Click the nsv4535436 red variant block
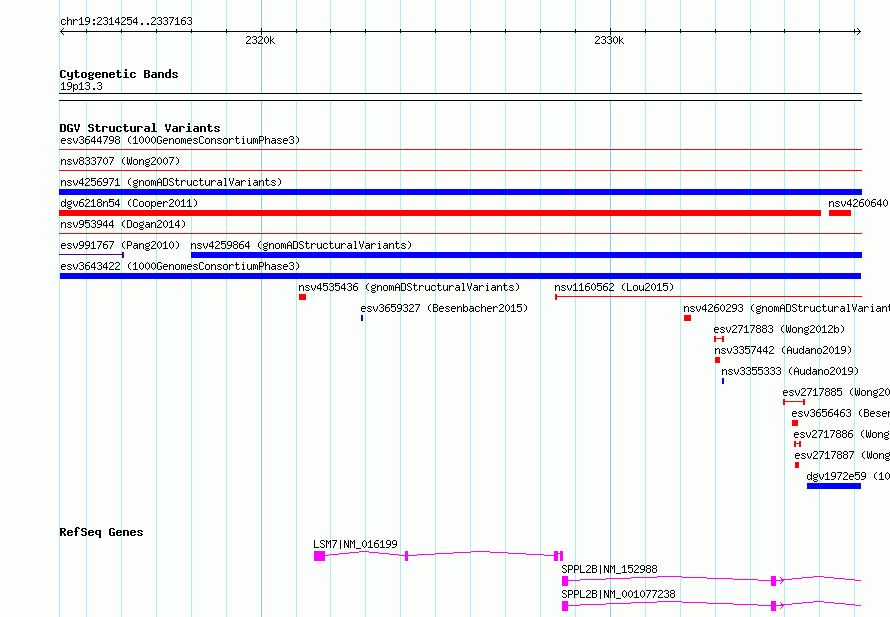This screenshot has height=617, width=890. coord(303,297)
